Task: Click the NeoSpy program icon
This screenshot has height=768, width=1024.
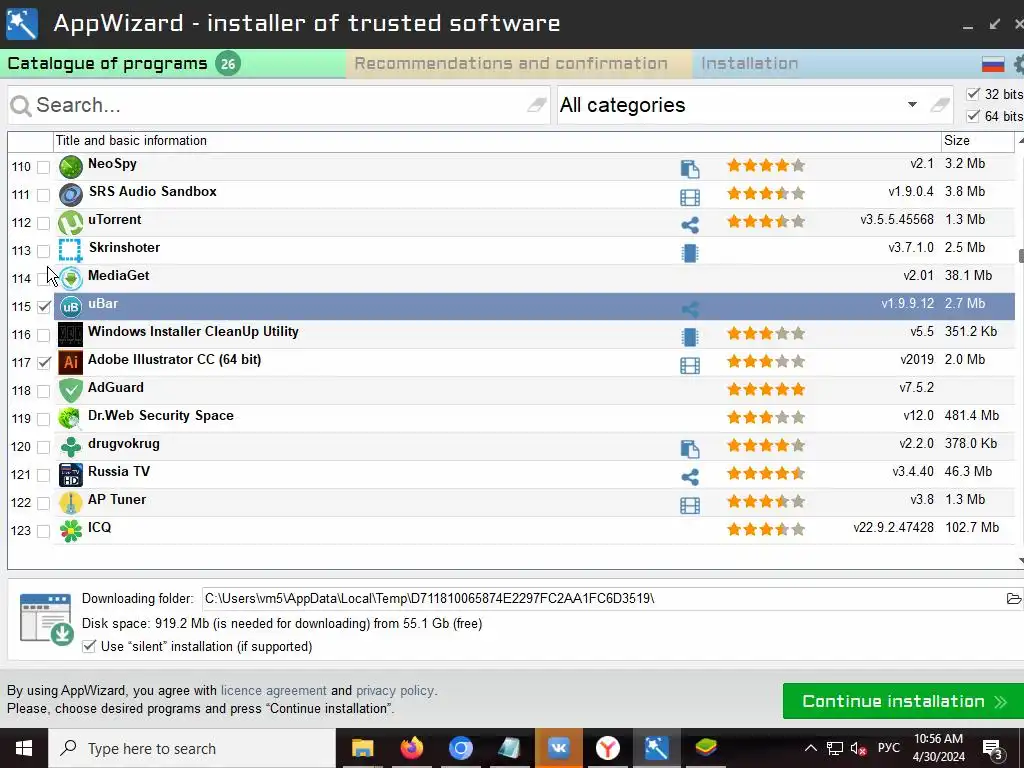Action: tap(71, 167)
